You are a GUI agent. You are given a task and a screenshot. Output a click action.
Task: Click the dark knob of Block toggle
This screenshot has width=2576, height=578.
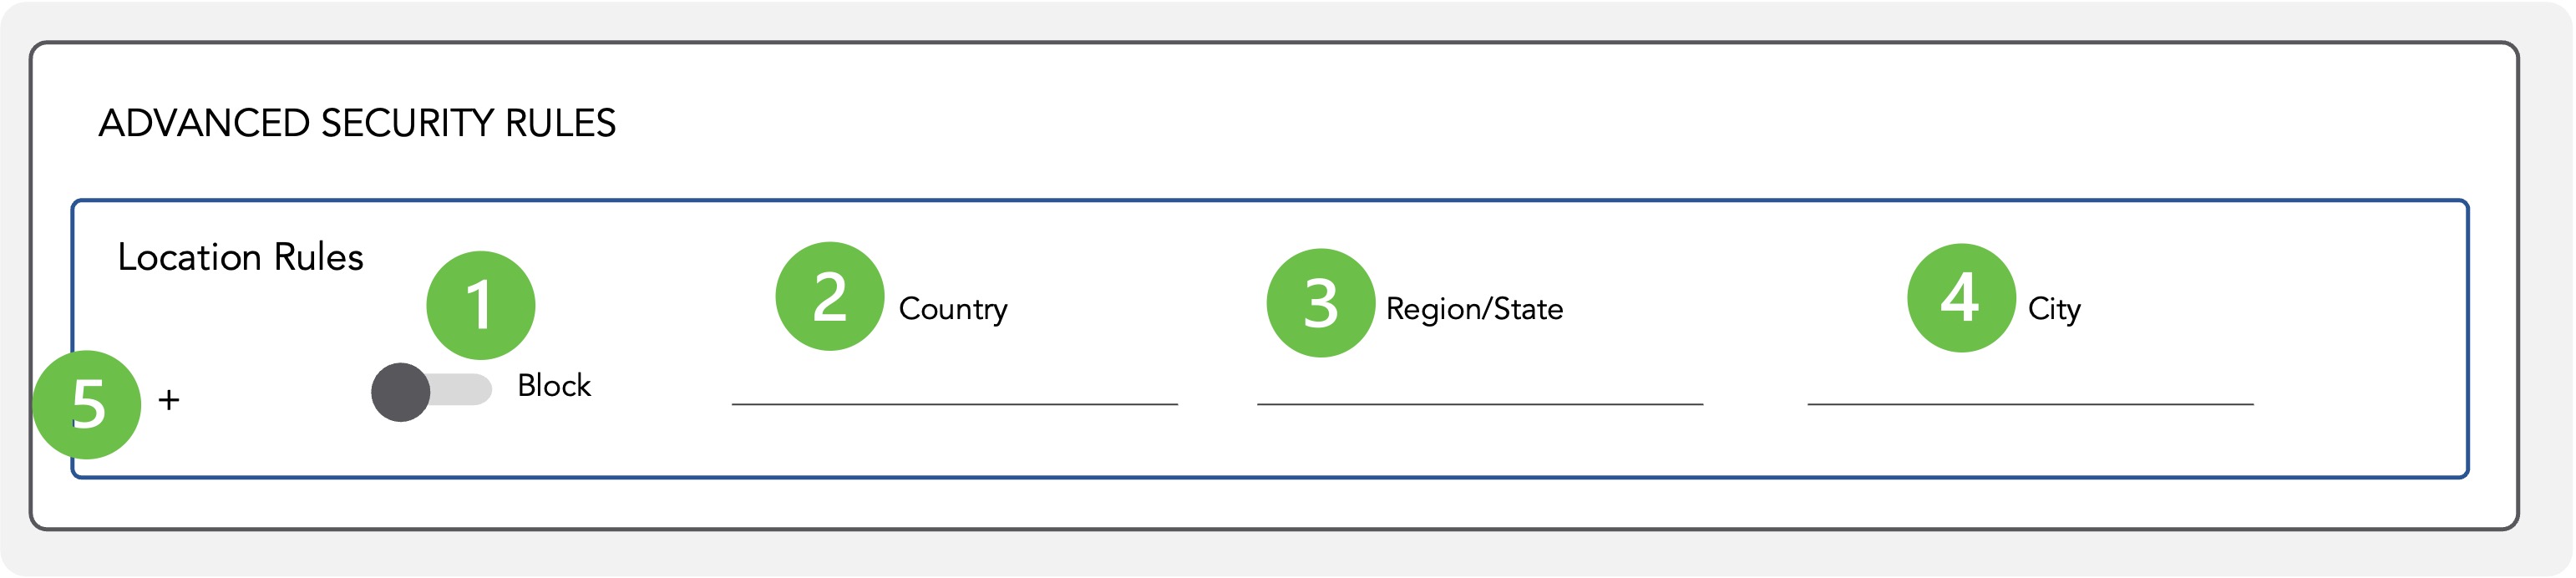(400, 392)
